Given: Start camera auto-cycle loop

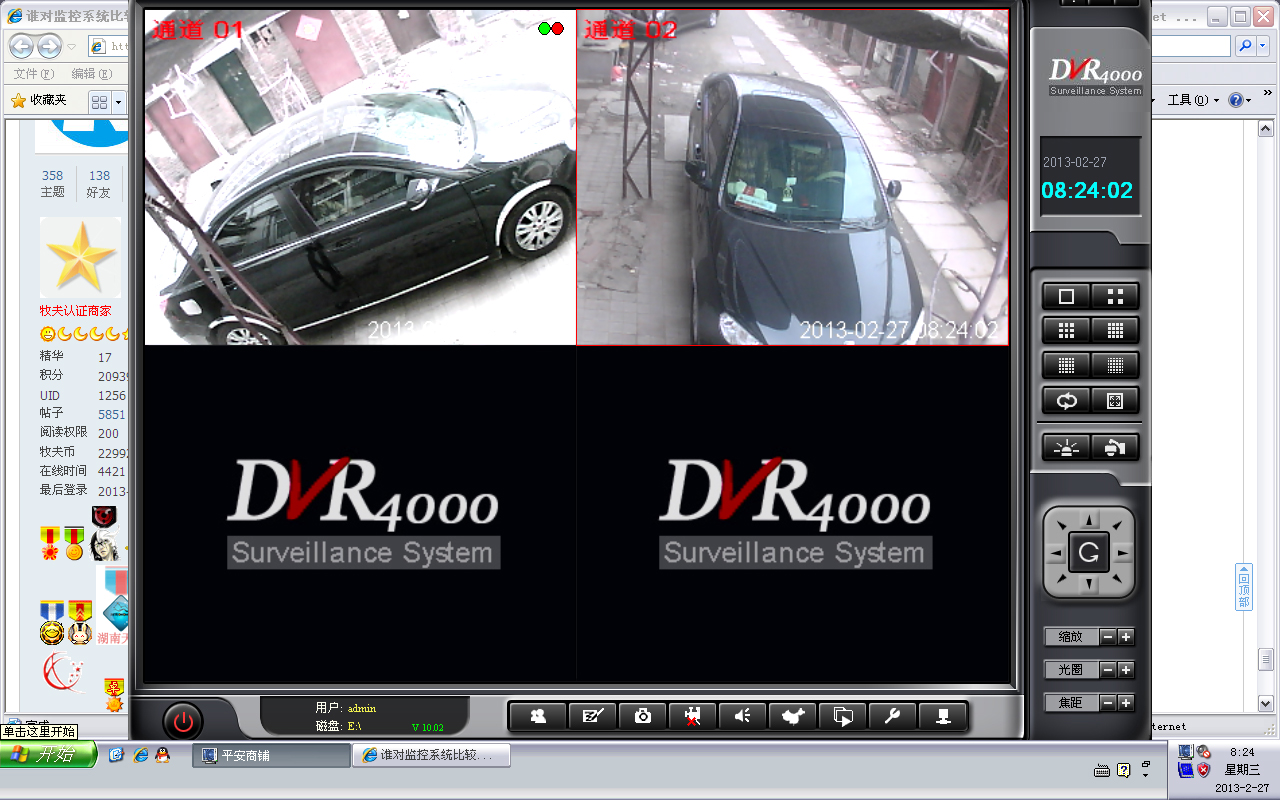Looking at the screenshot, I should 1066,401.
